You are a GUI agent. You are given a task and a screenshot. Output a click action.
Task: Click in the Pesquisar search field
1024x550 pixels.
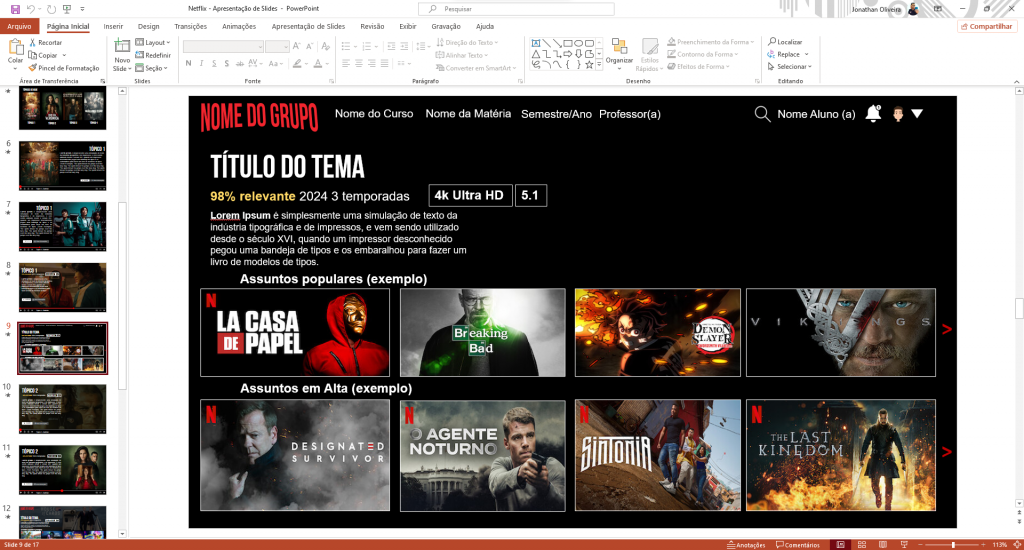(516, 9)
